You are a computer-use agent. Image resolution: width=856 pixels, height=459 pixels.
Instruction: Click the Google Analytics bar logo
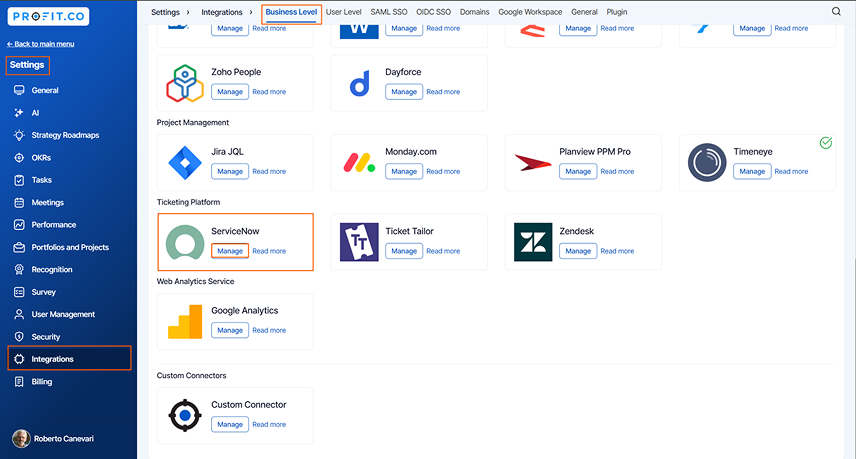[x=185, y=321]
